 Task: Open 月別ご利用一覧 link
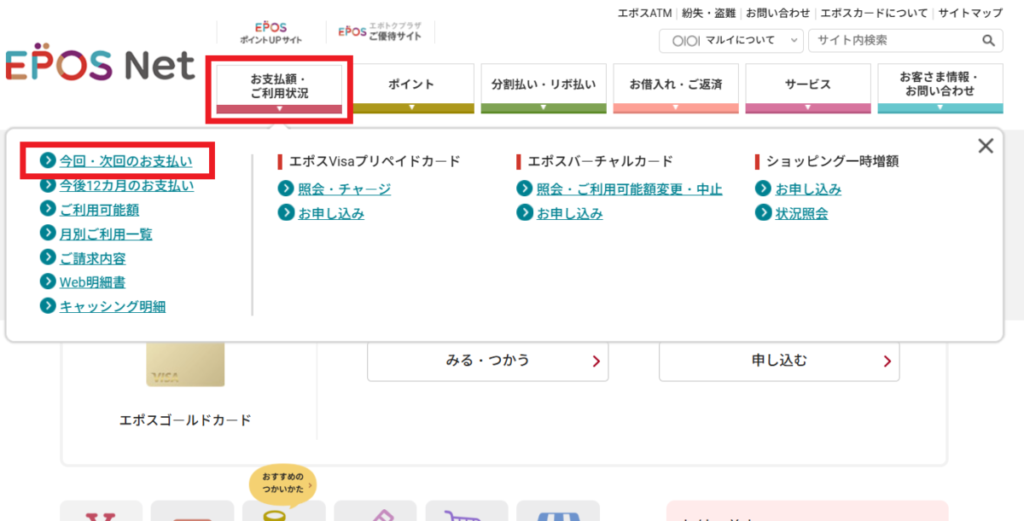(106, 234)
